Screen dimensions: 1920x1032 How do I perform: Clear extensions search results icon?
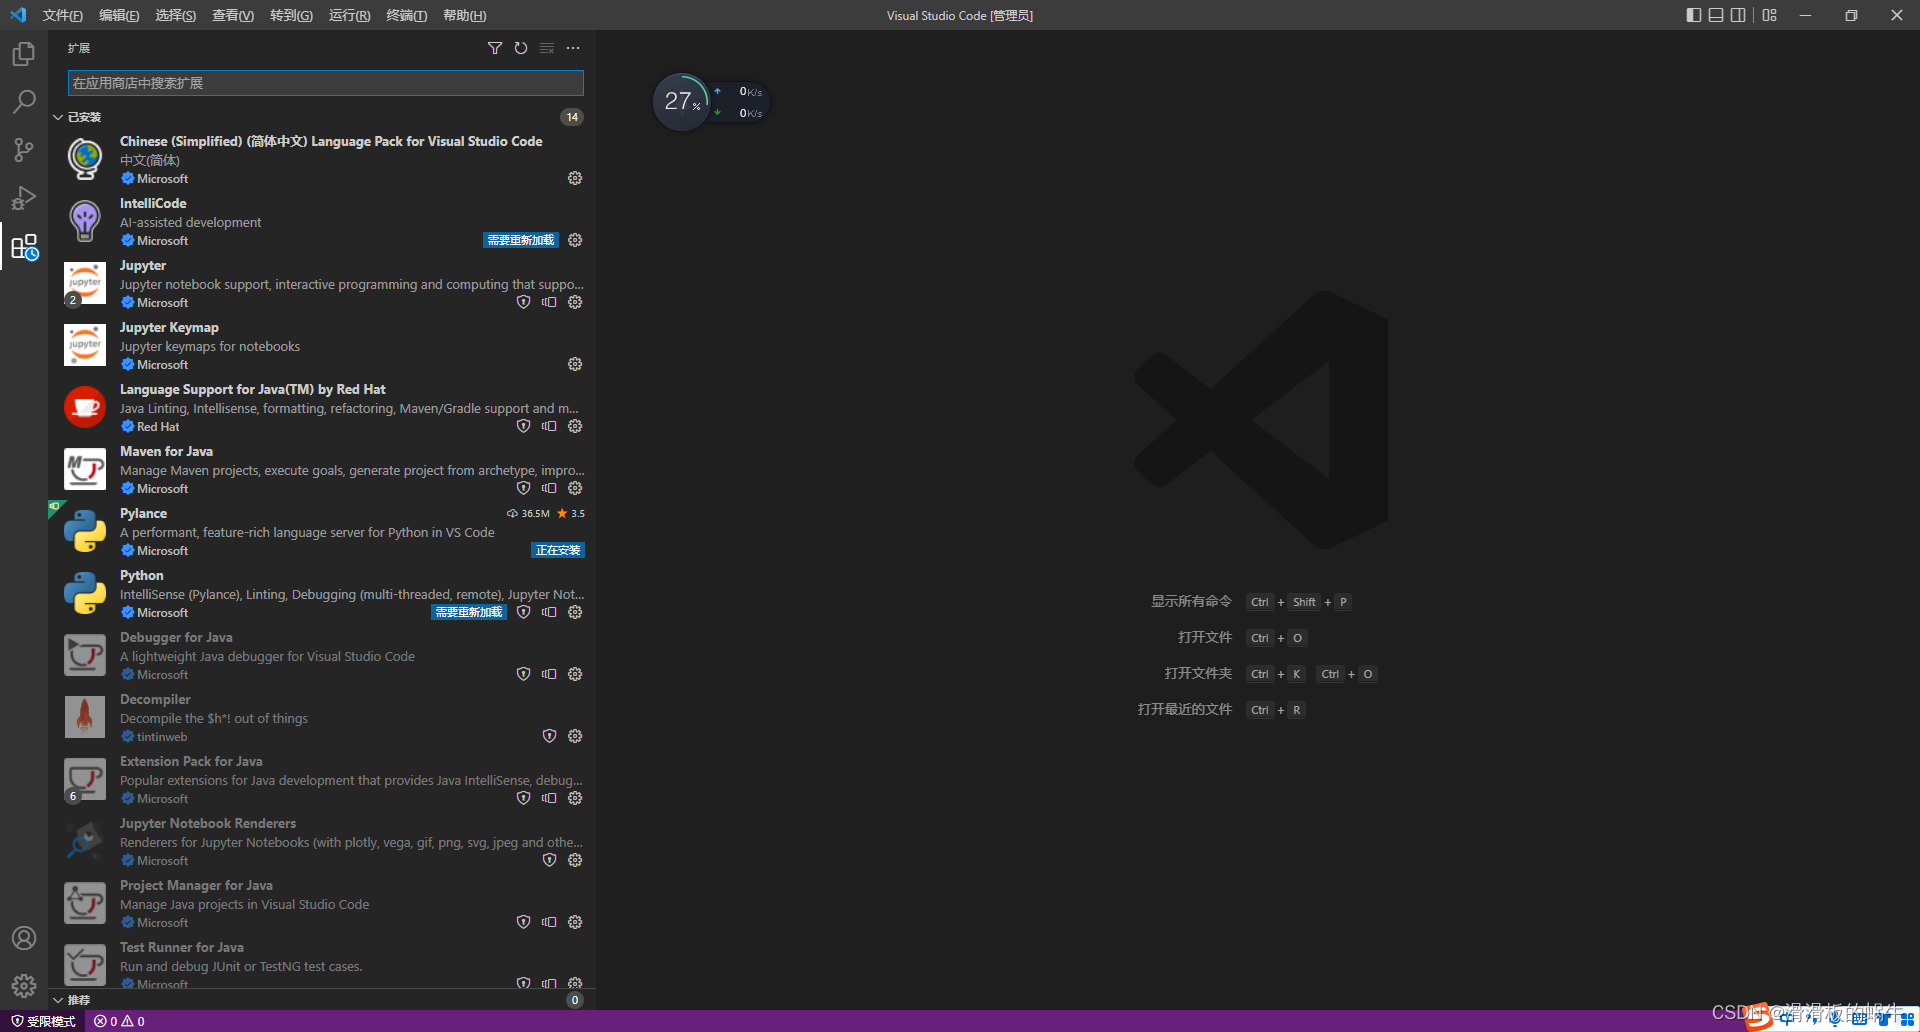[x=547, y=48]
